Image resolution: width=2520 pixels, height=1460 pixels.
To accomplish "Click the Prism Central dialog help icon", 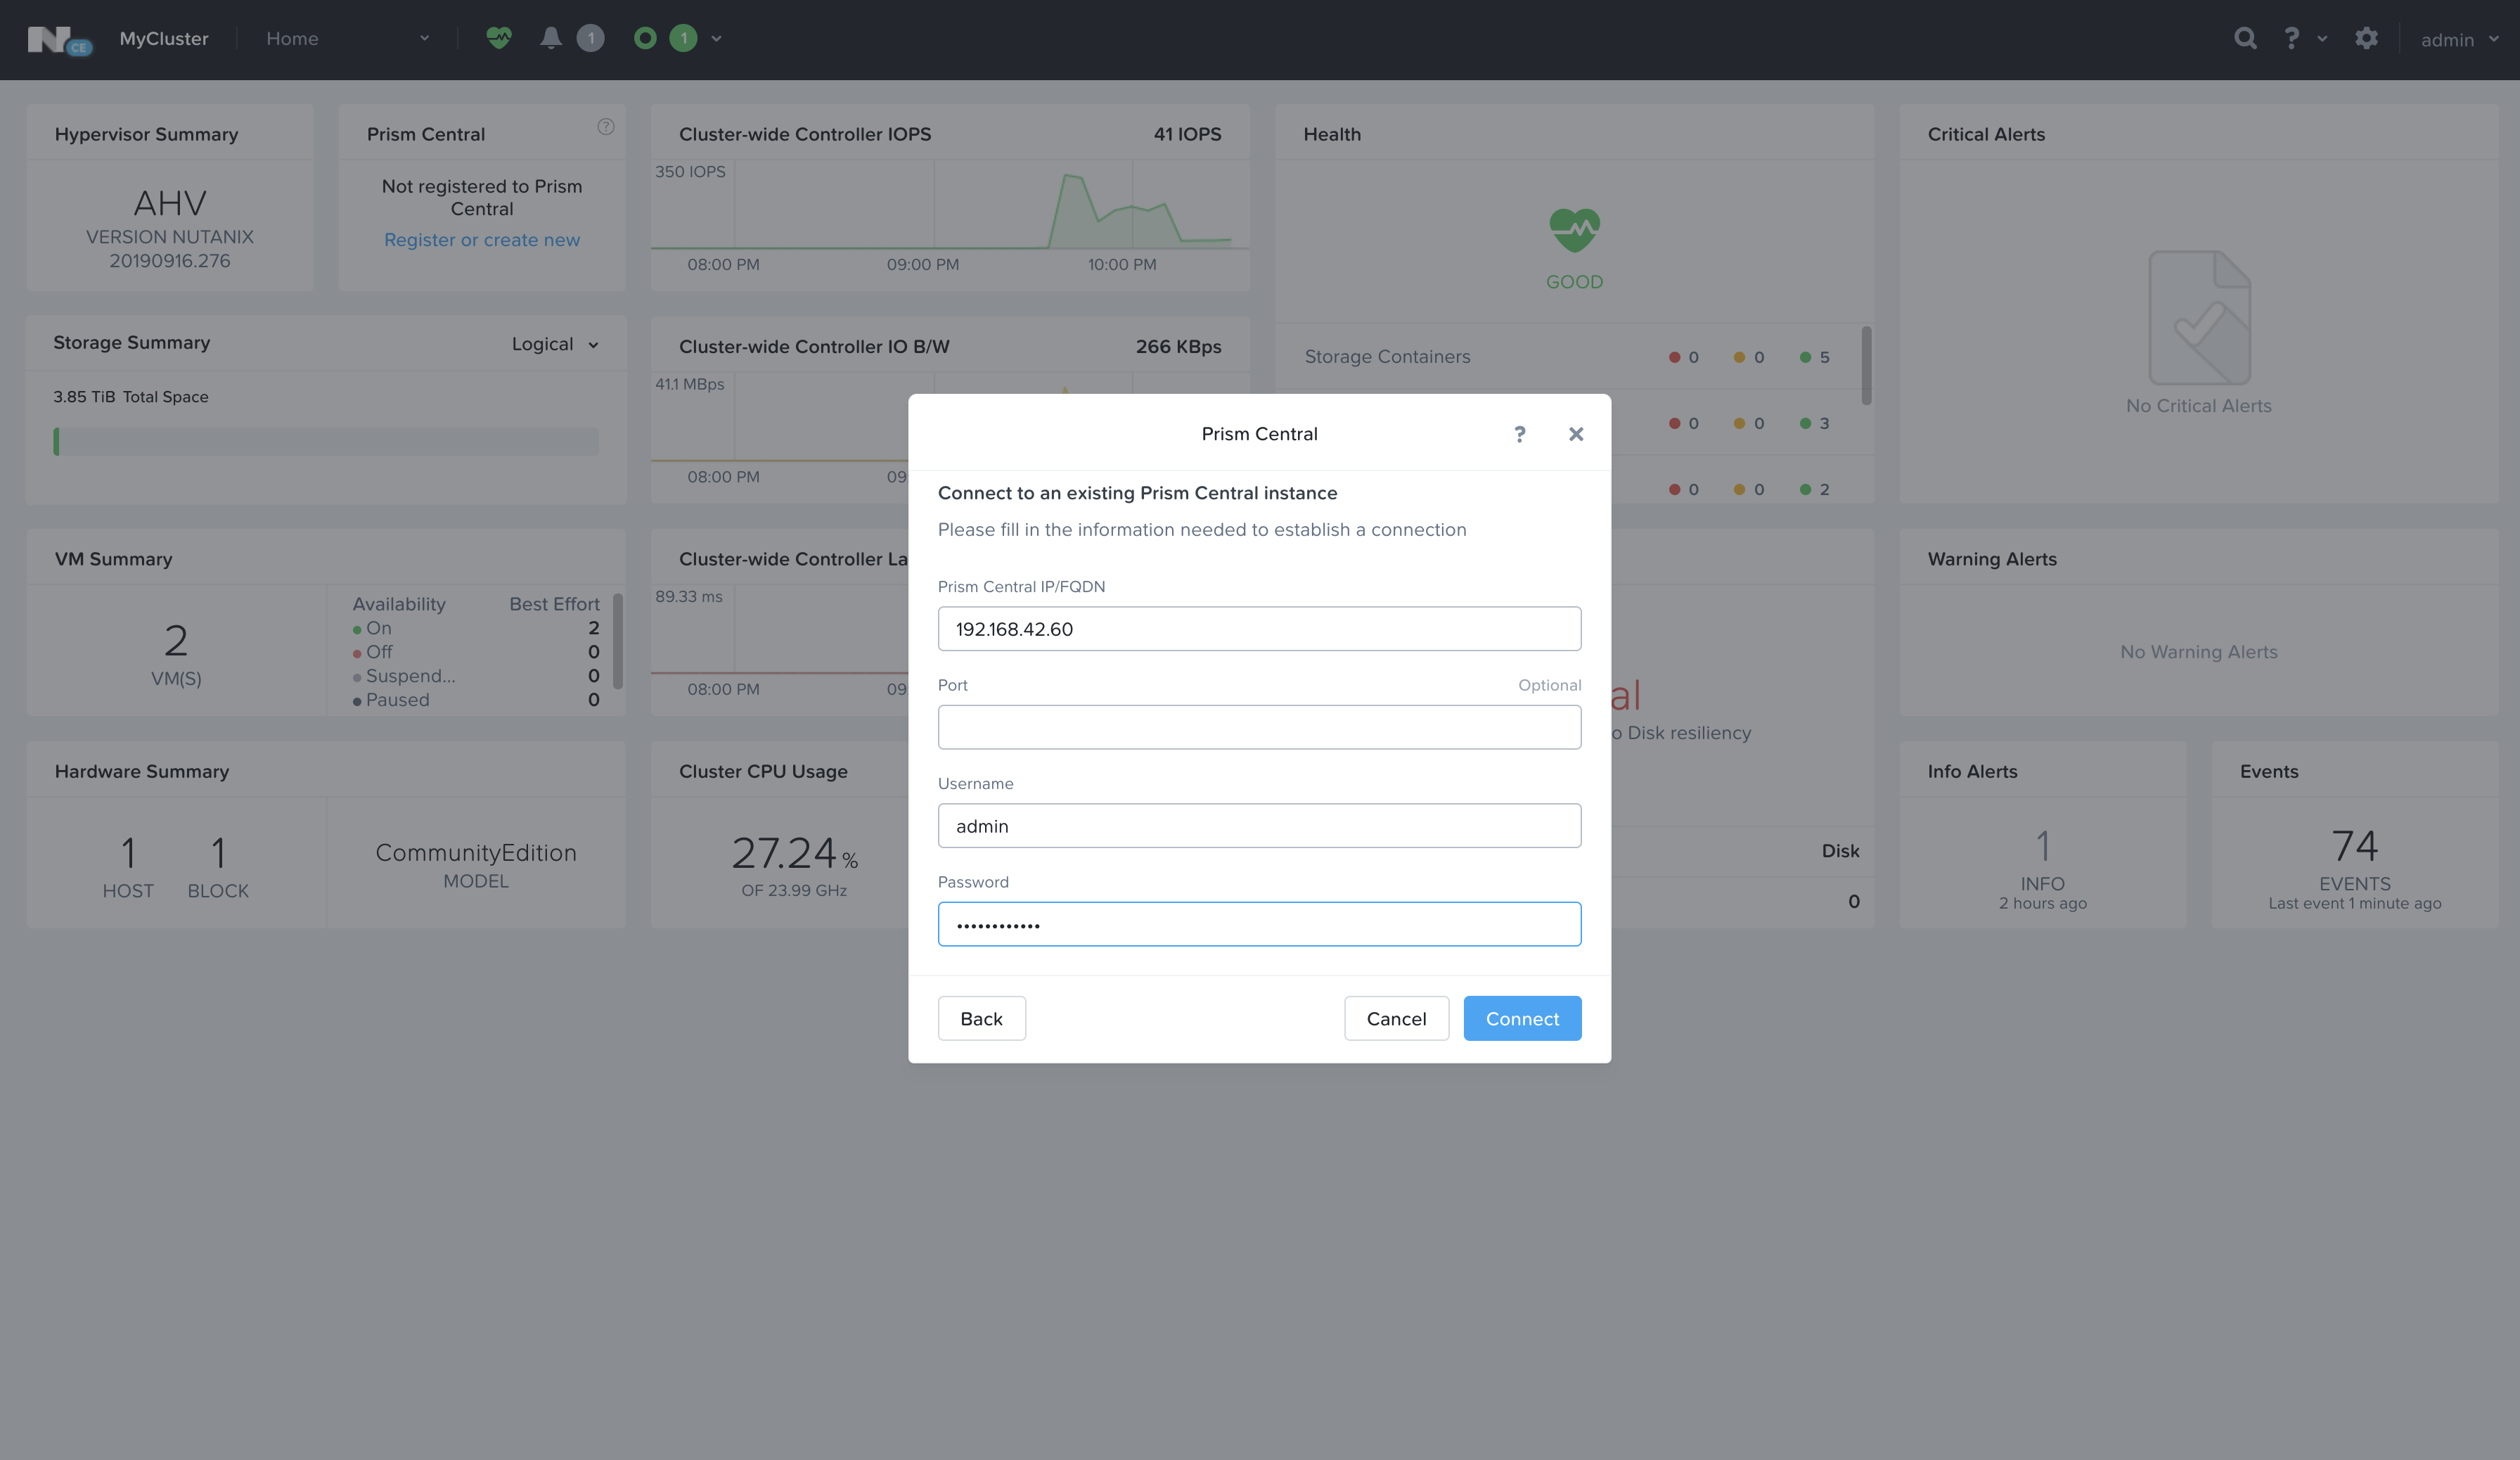I will point(1519,434).
